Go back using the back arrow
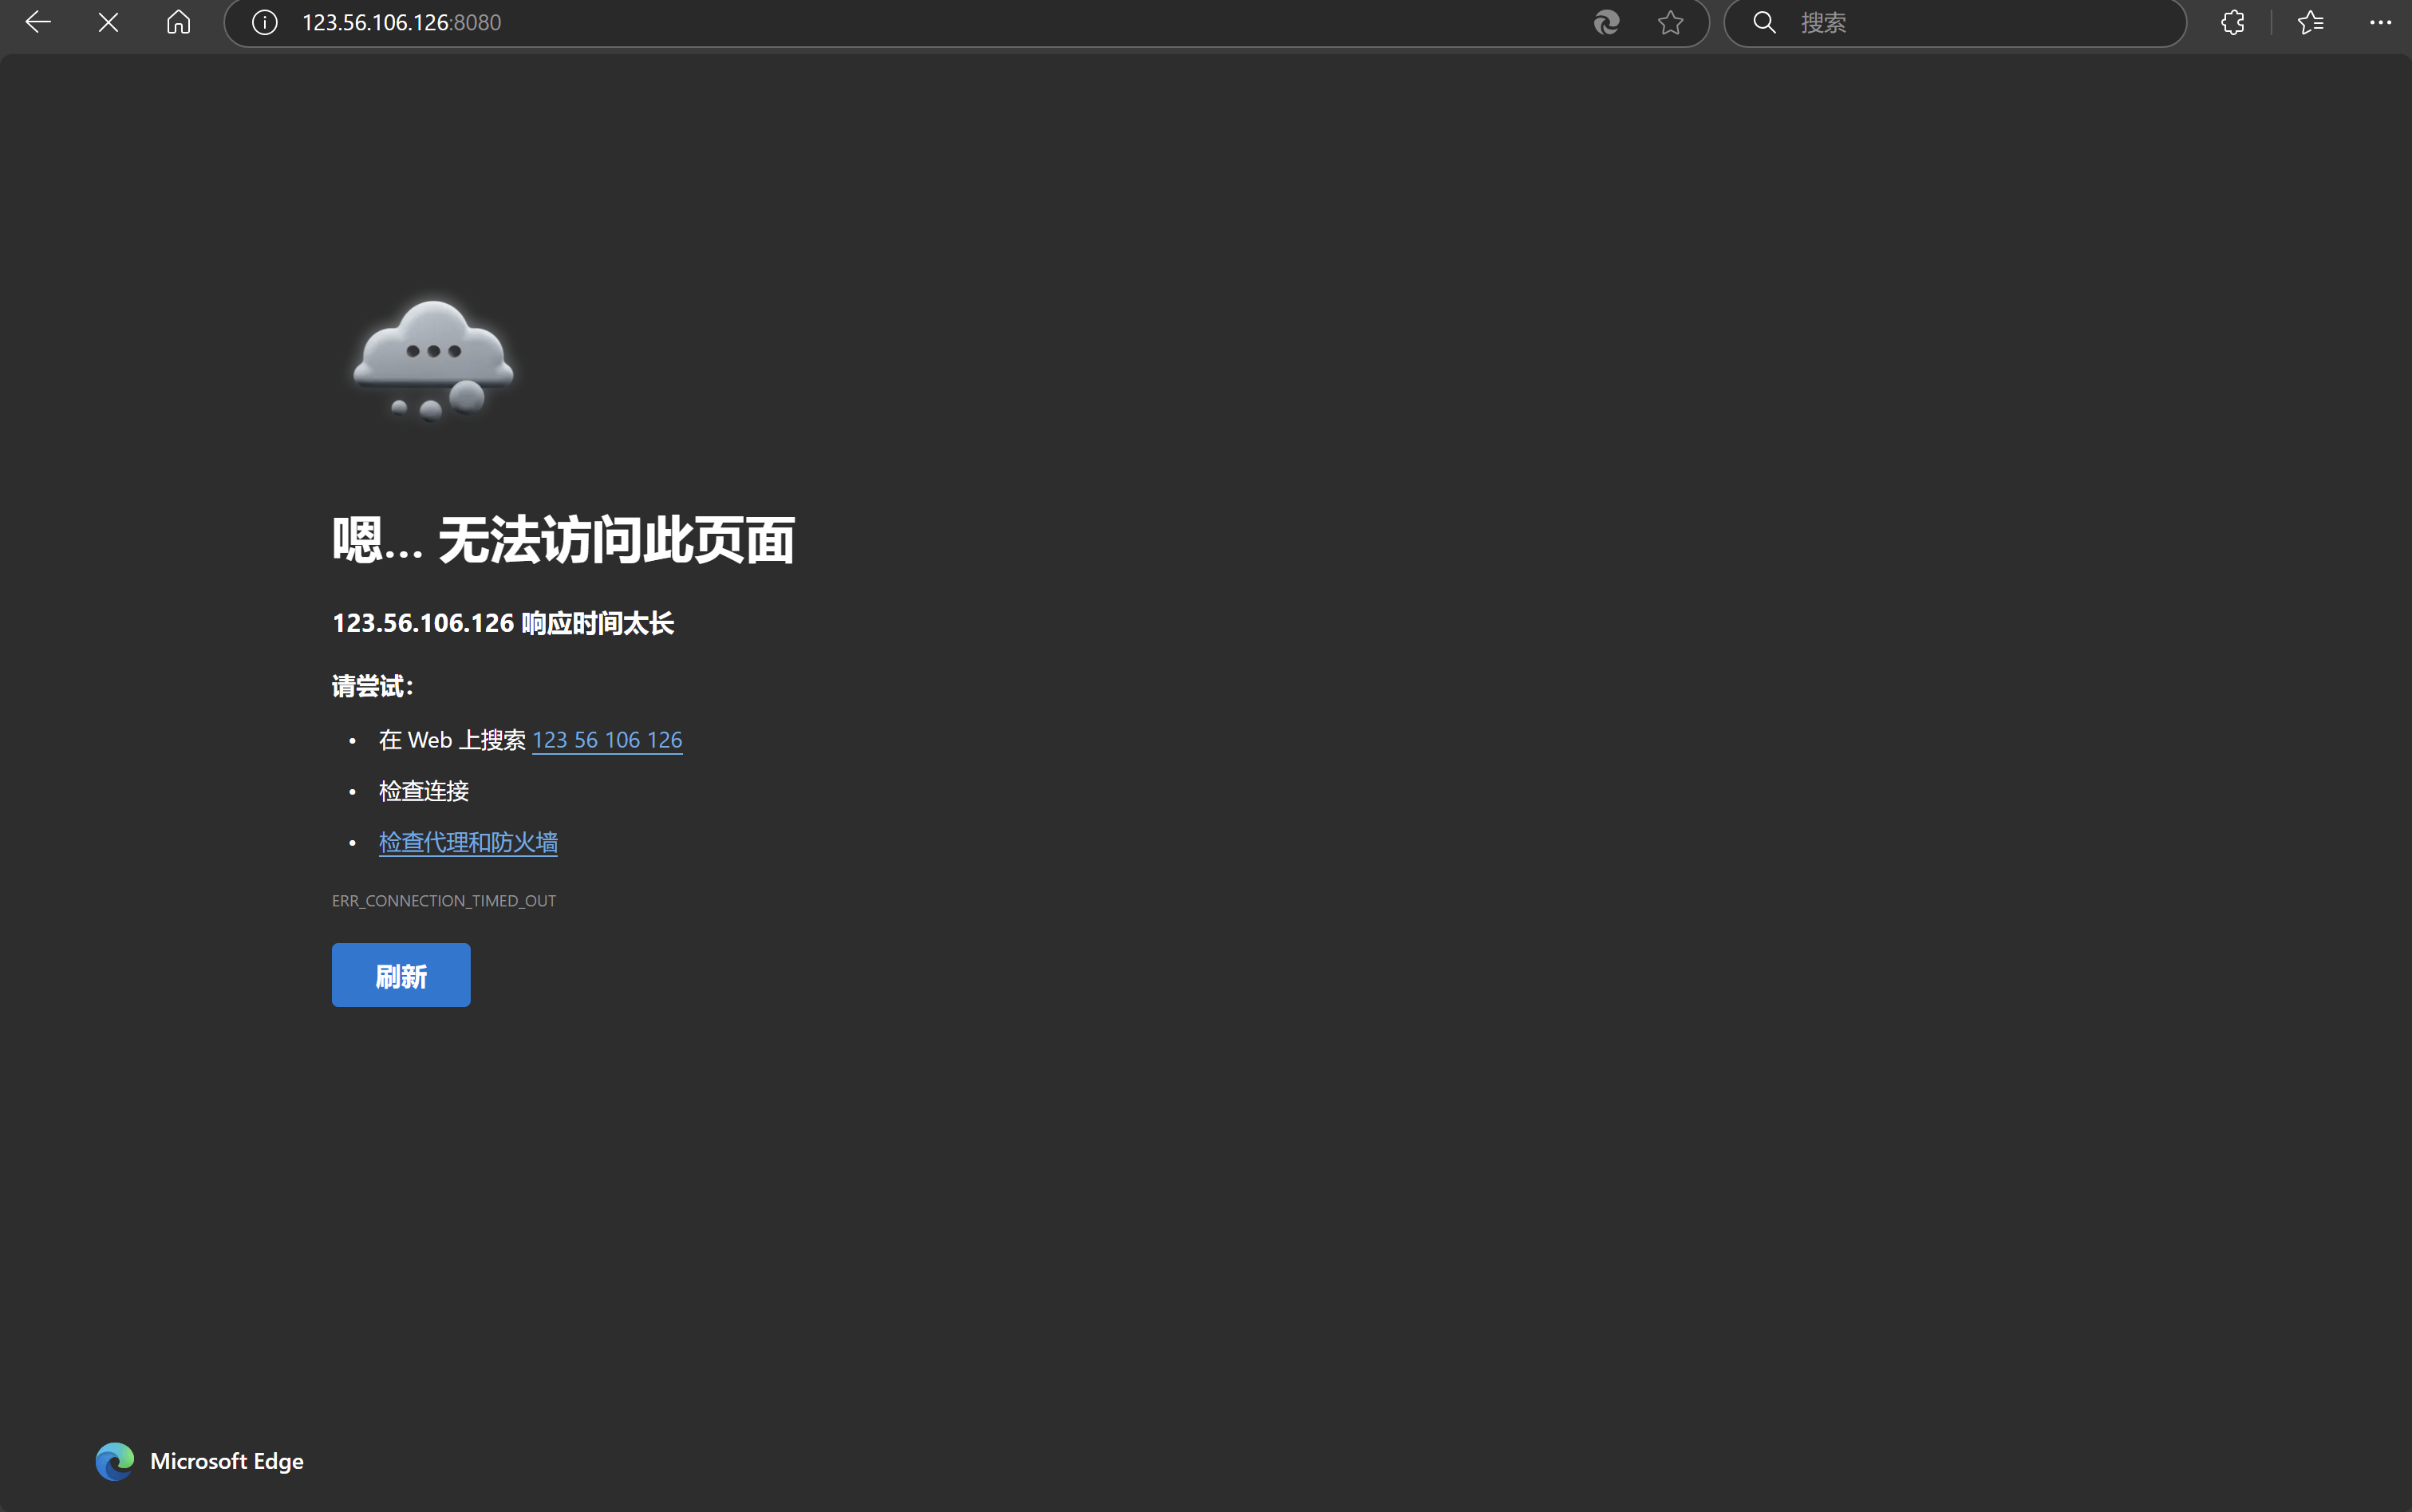Screen dimensions: 2412x1512 pyautogui.click(x=38, y=22)
